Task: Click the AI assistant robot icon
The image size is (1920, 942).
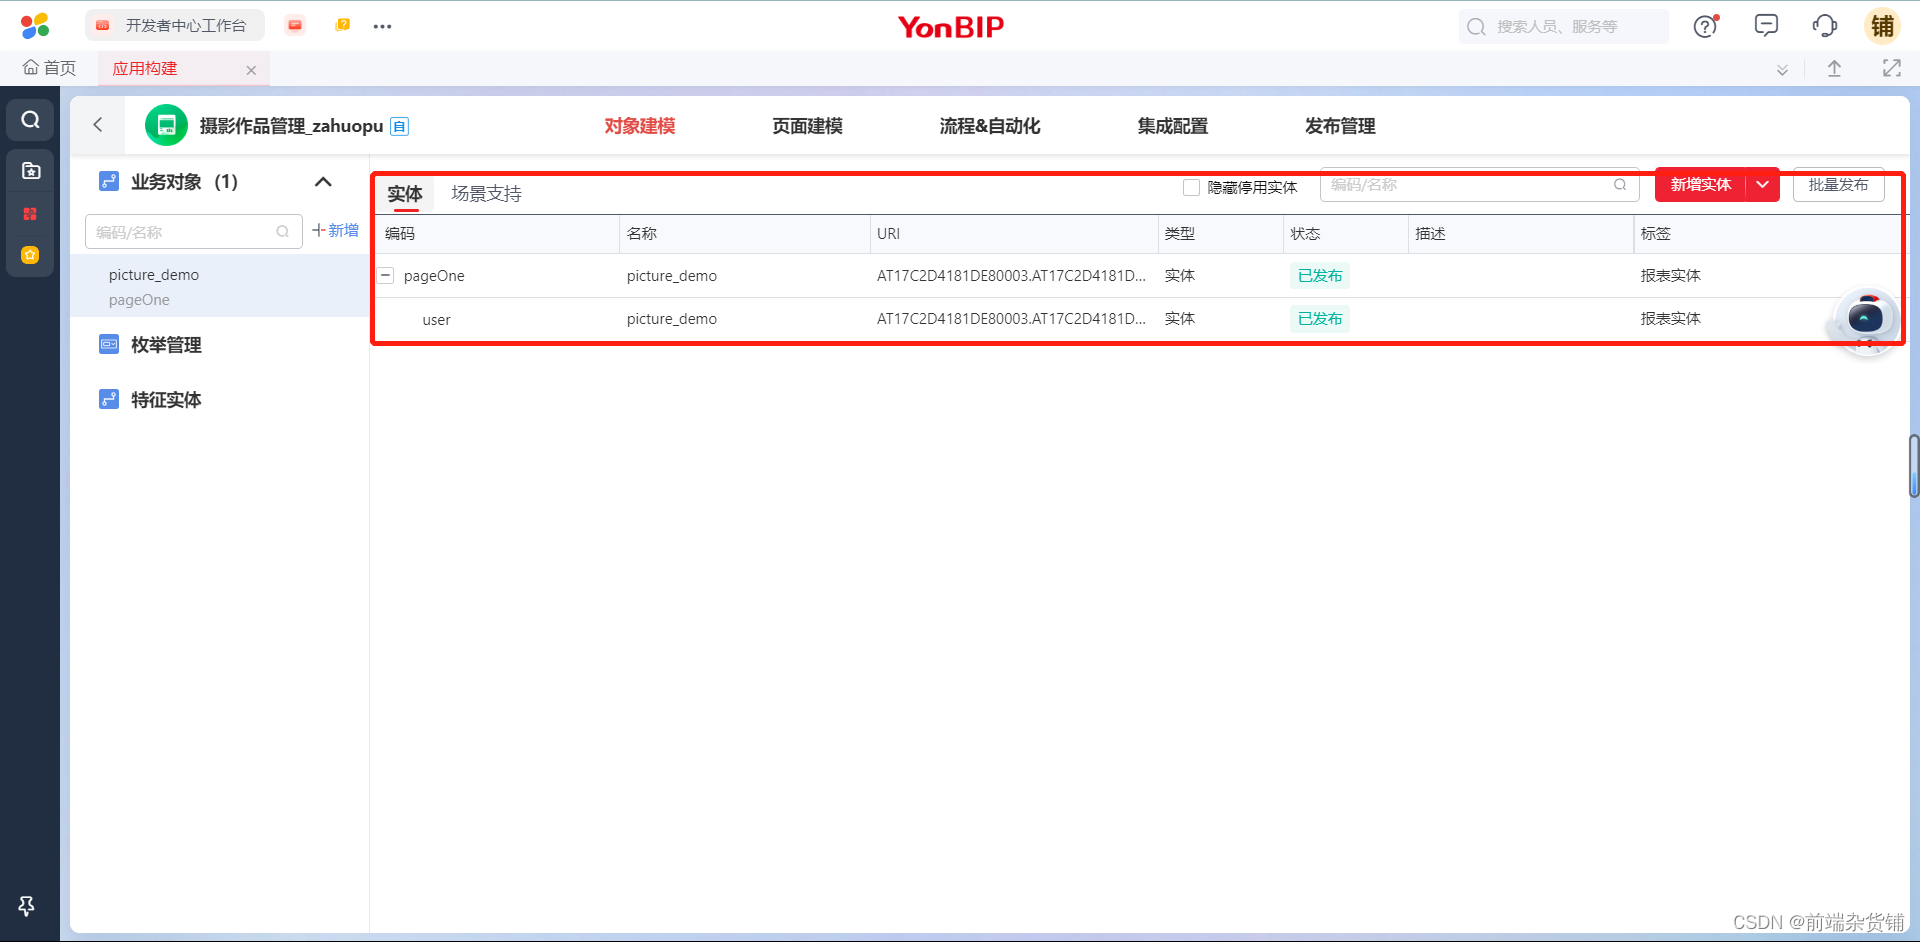Action: pyautogui.click(x=1865, y=318)
